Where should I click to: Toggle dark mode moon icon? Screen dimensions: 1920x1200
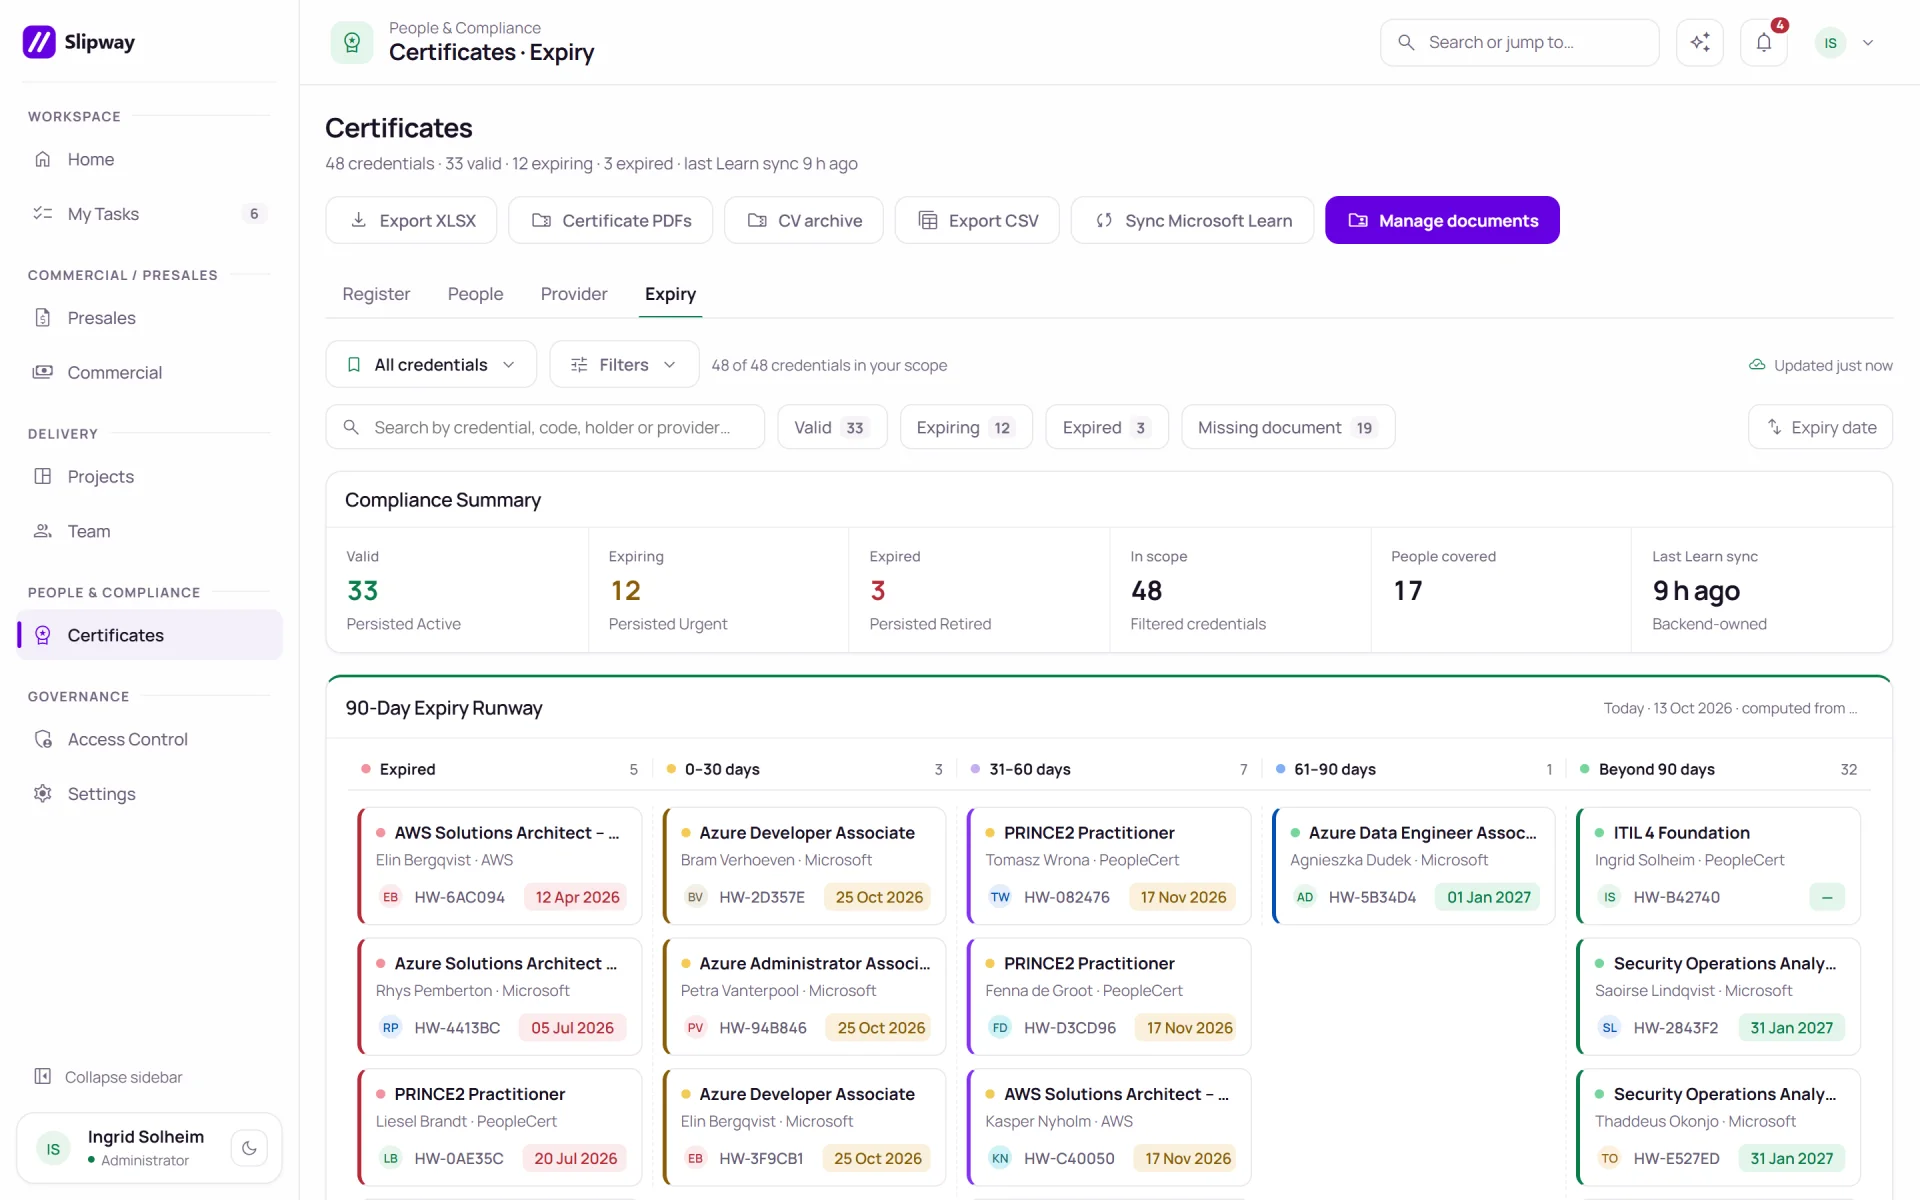coord(249,1148)
